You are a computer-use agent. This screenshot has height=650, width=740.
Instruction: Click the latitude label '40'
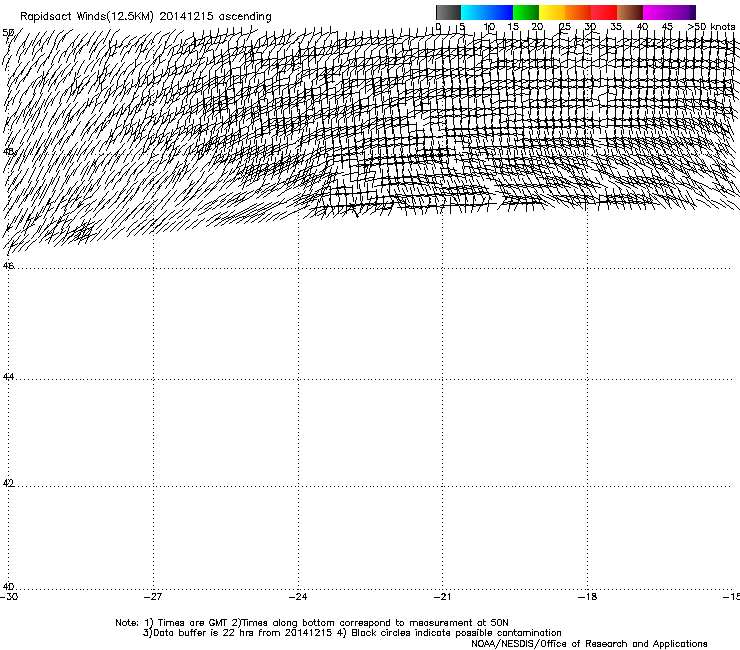click(8, 586)
